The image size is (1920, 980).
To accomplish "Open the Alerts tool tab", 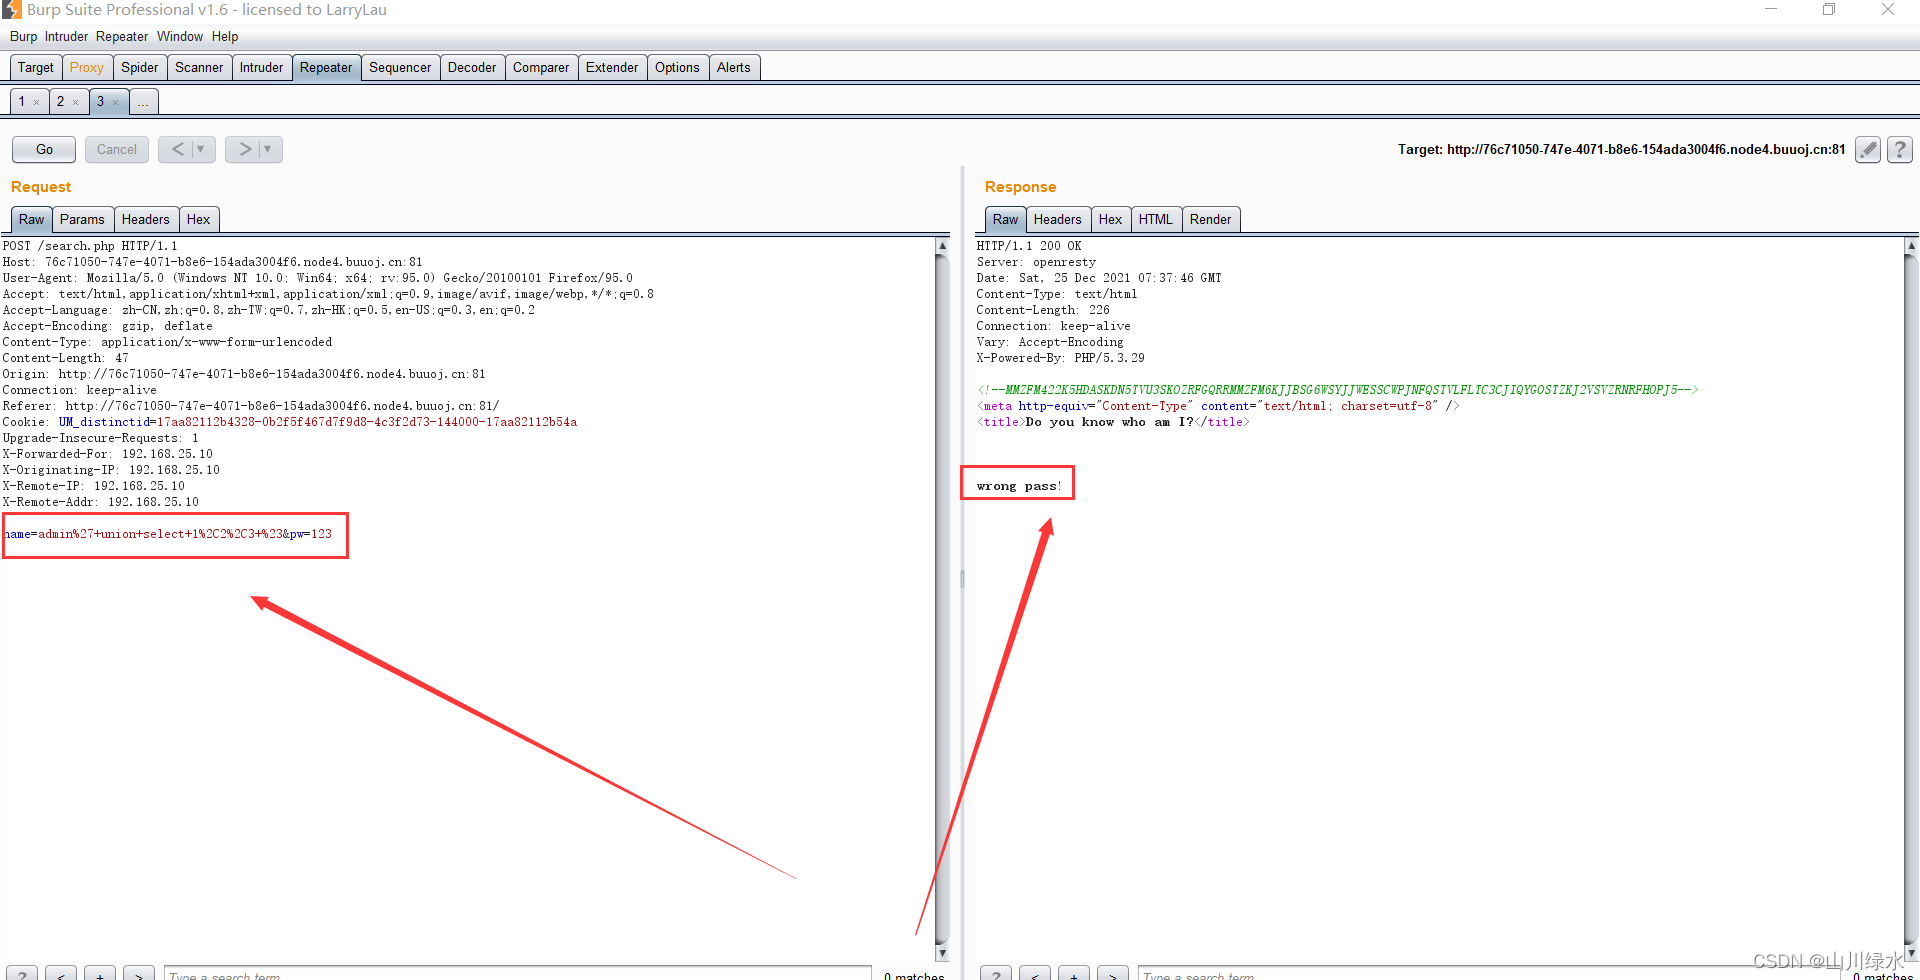I will tap(734, 67).
